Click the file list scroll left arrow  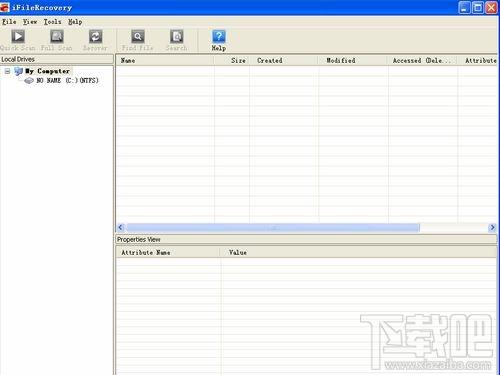(x=121, y=228)
